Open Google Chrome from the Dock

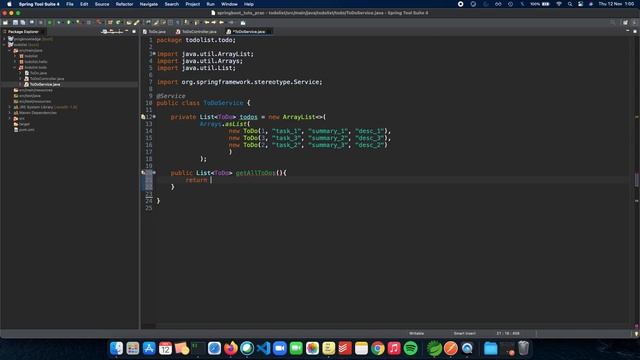(378, 348)
